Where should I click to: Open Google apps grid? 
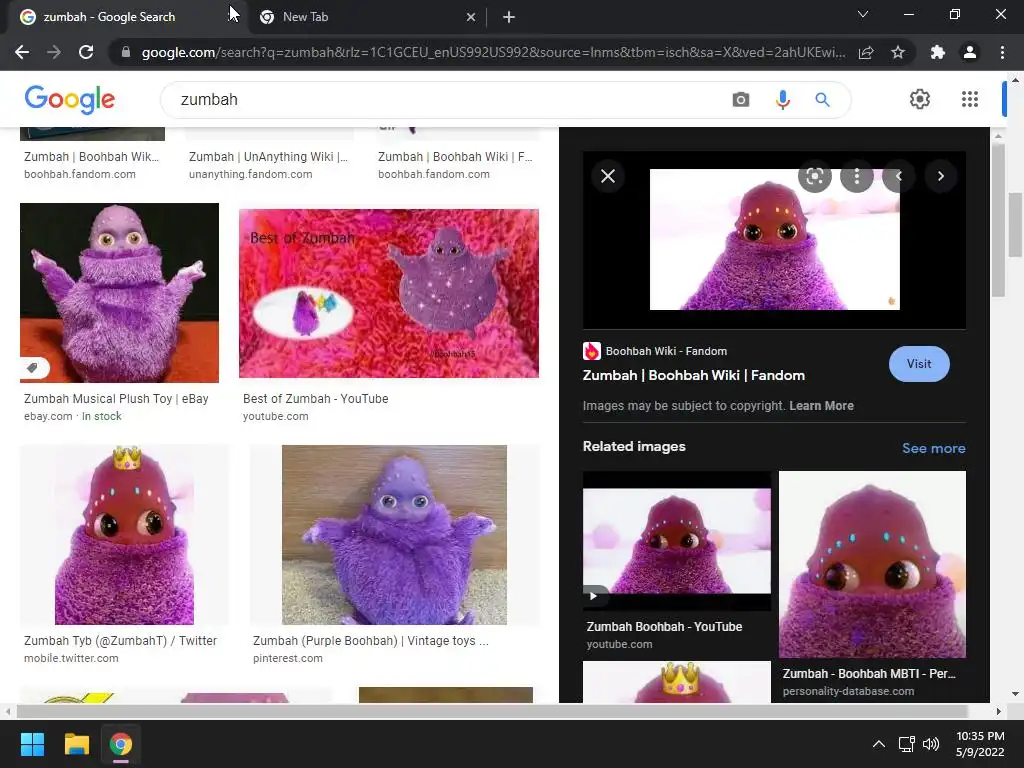click(970, 99)
